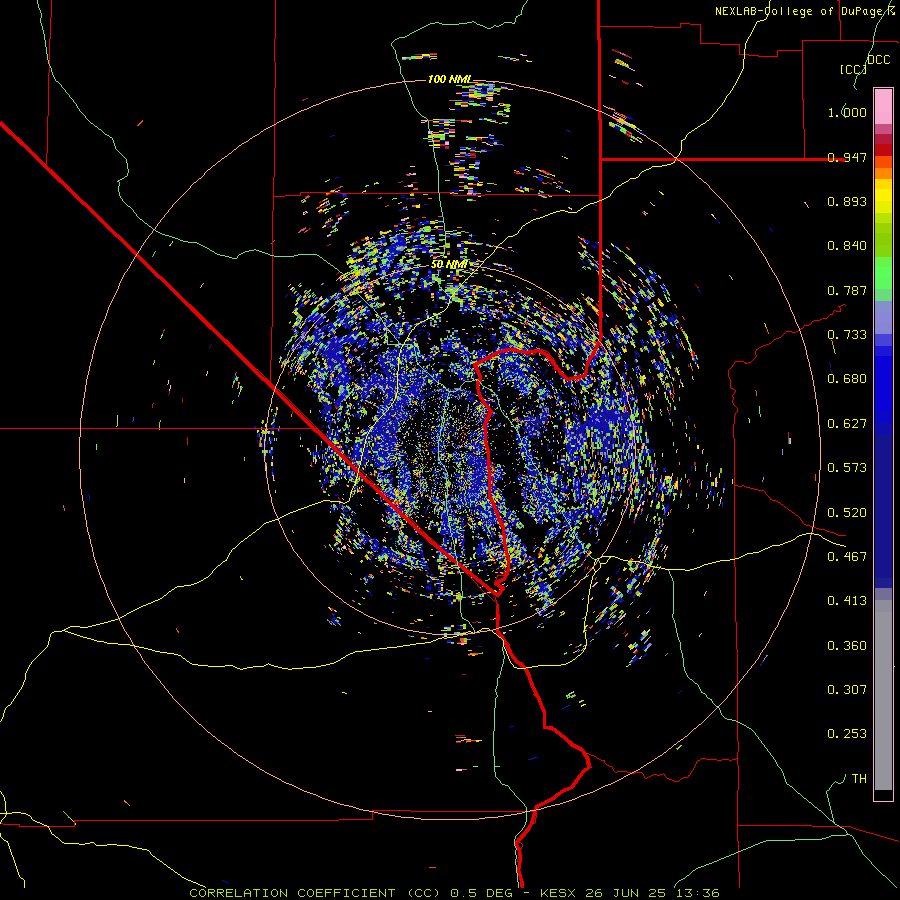Click the 0.733 scale value

pyautogui.click(x=847, y=335)
